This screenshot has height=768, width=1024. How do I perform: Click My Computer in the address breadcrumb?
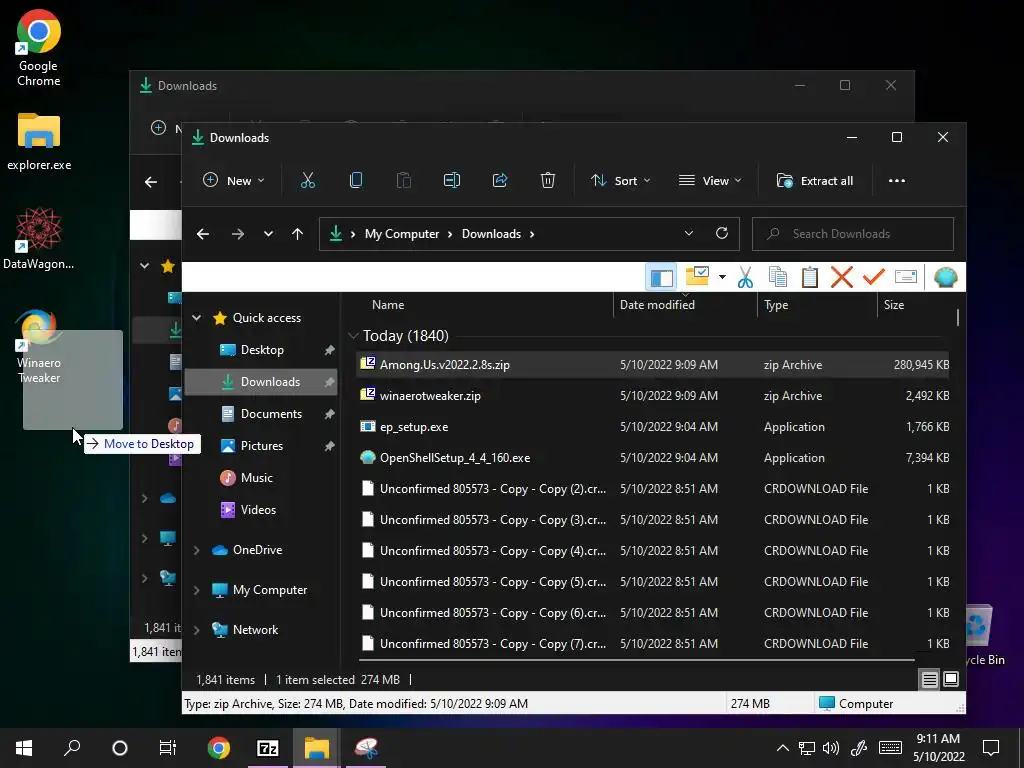tap(402, 234)
